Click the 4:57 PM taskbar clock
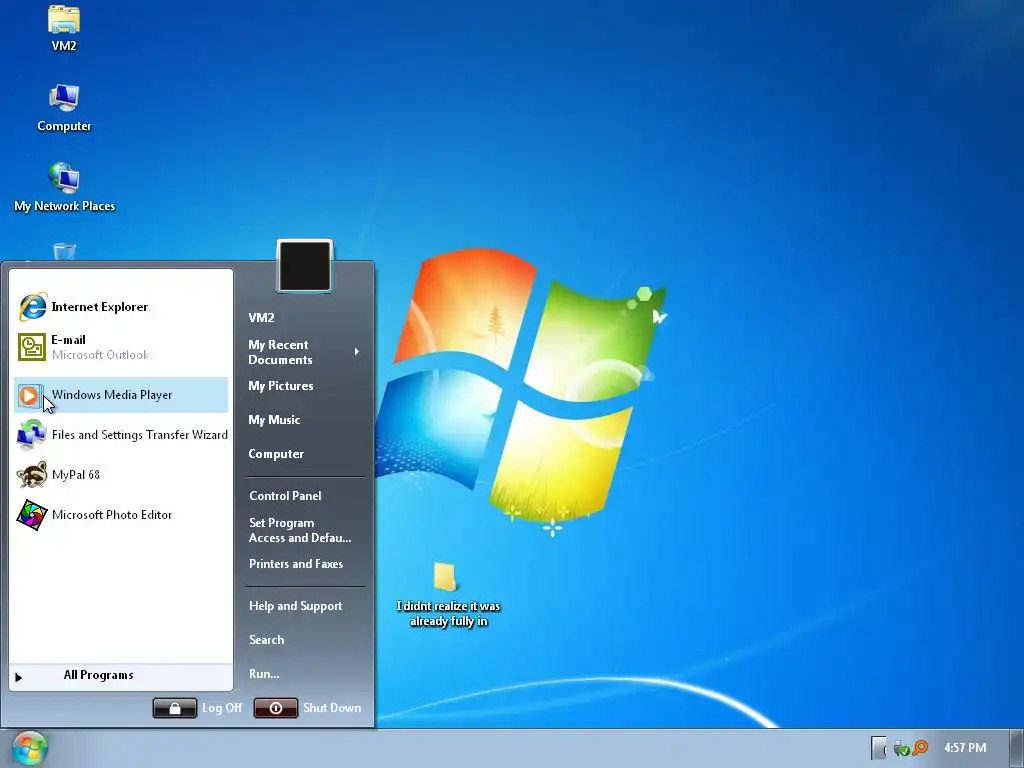 coord(965,748)
